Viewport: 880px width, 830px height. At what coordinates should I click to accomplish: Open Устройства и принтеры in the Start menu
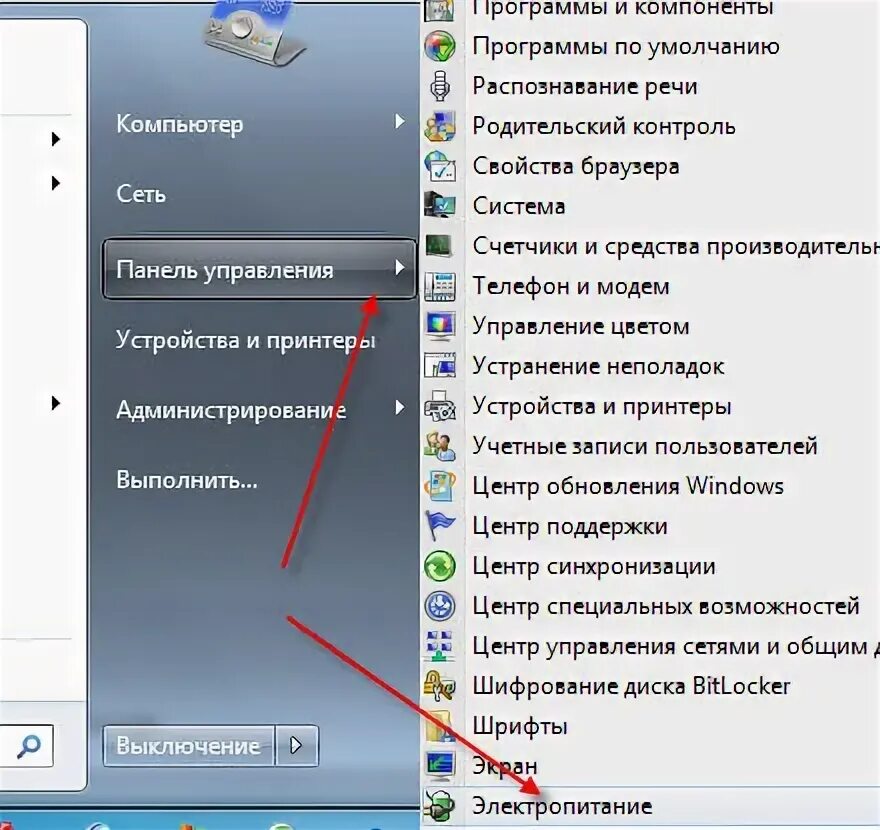click(245, 340)
